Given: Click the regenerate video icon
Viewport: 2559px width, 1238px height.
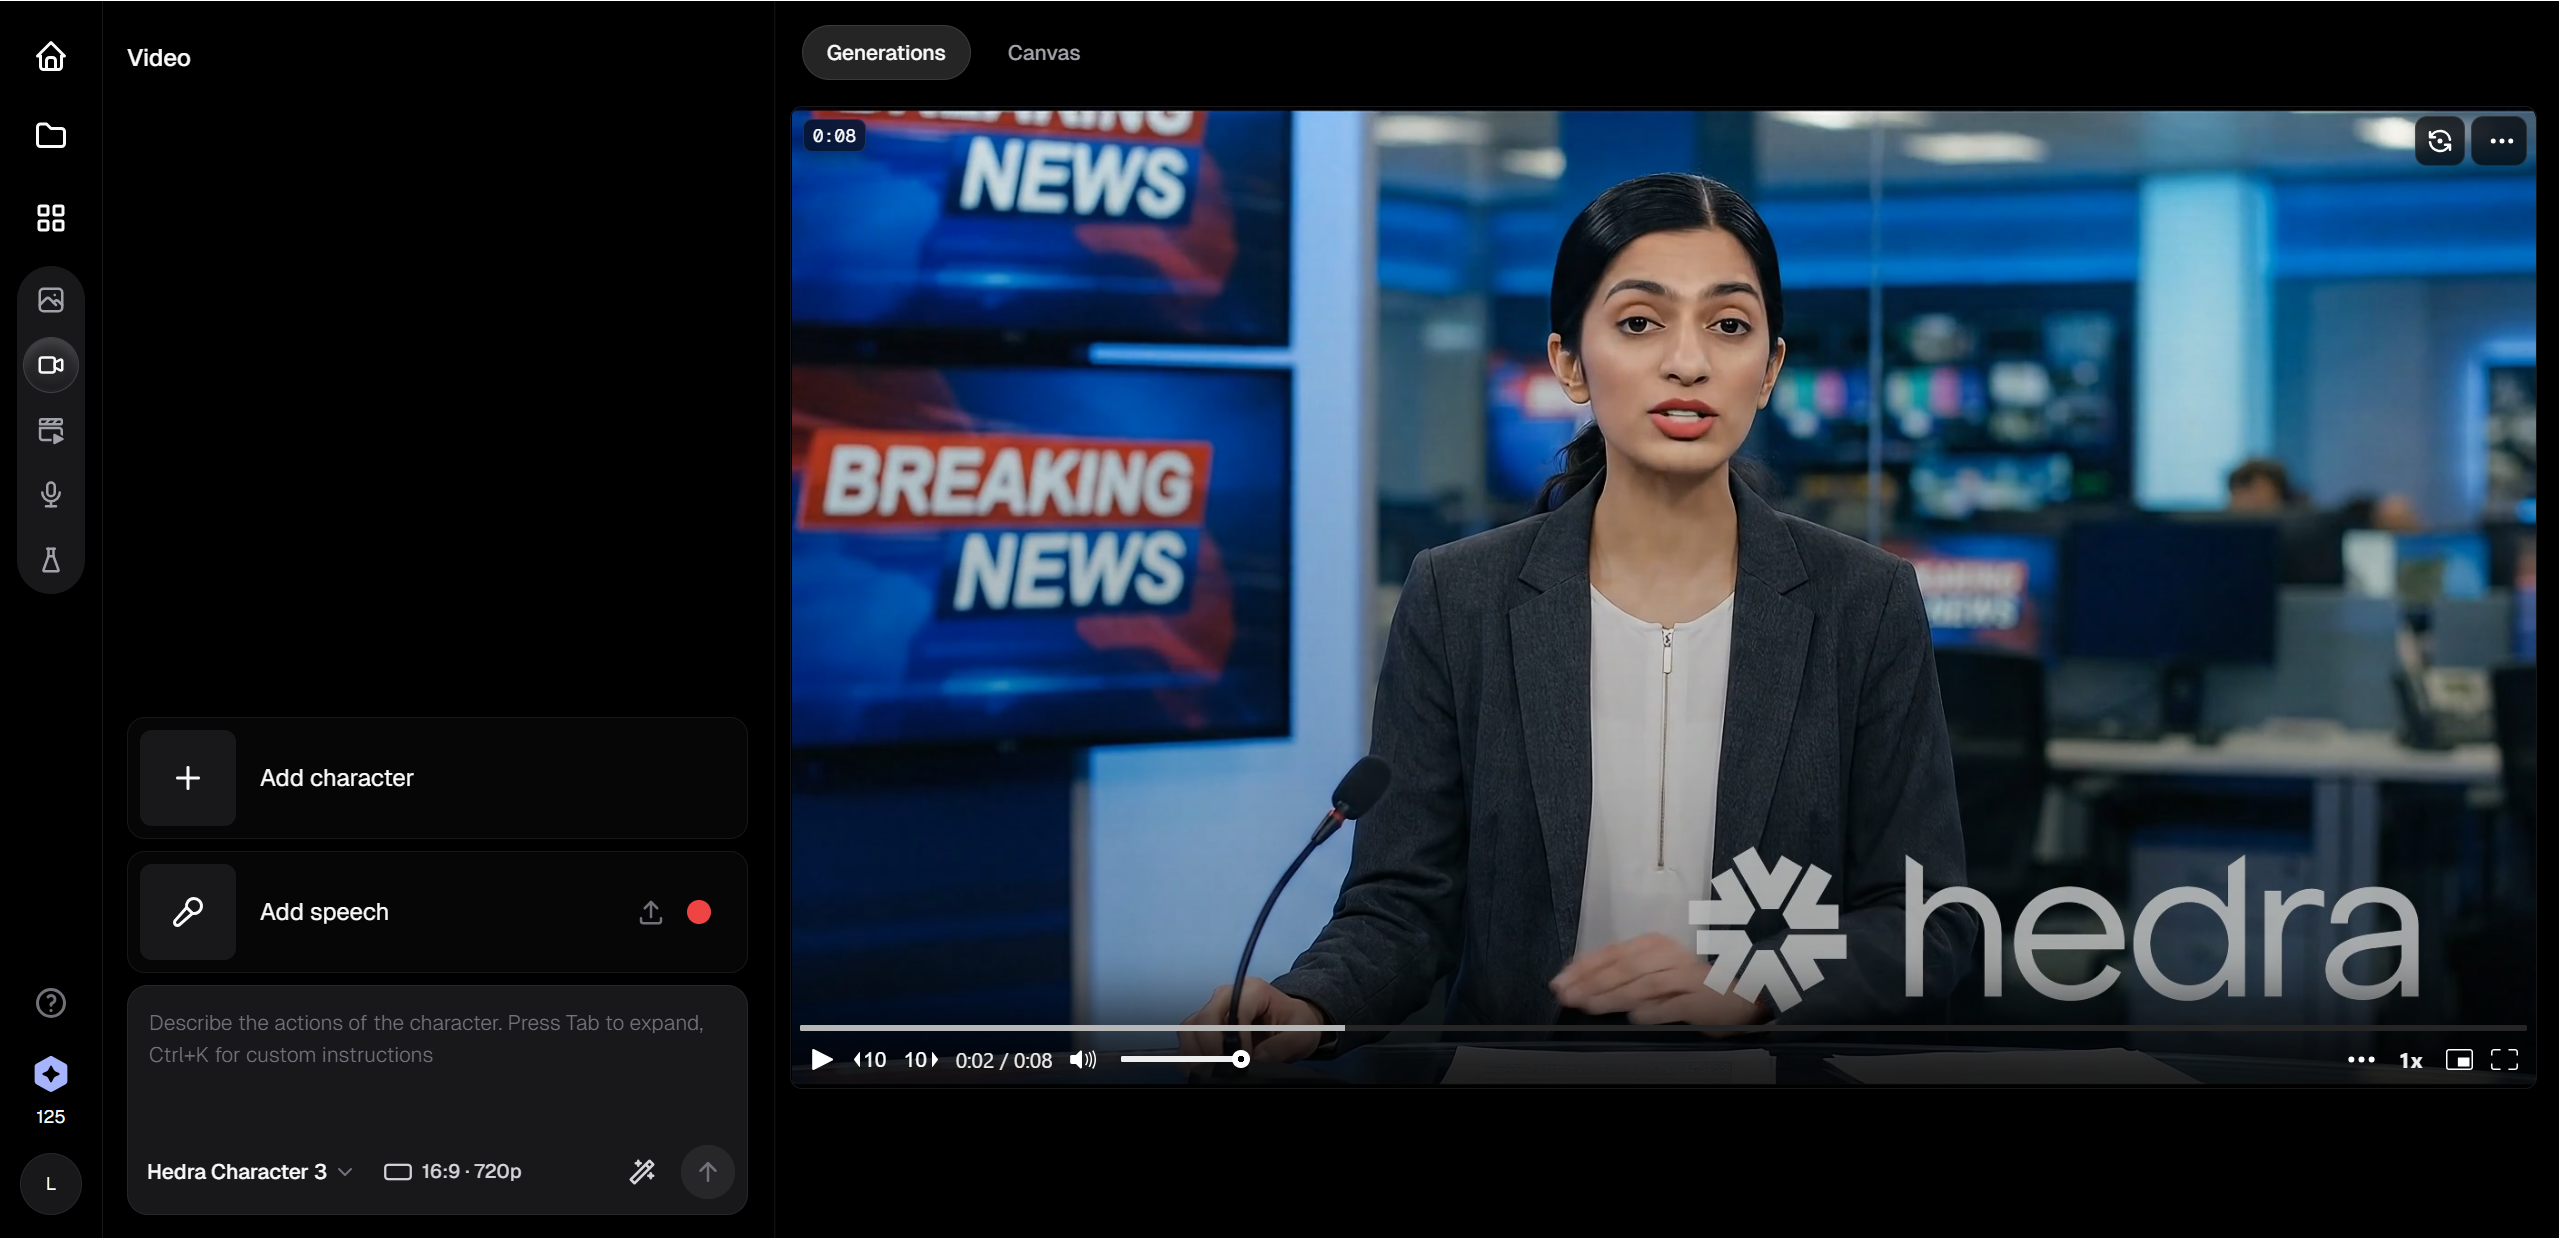Looking at the screenshot, I should pos(2439,141).
